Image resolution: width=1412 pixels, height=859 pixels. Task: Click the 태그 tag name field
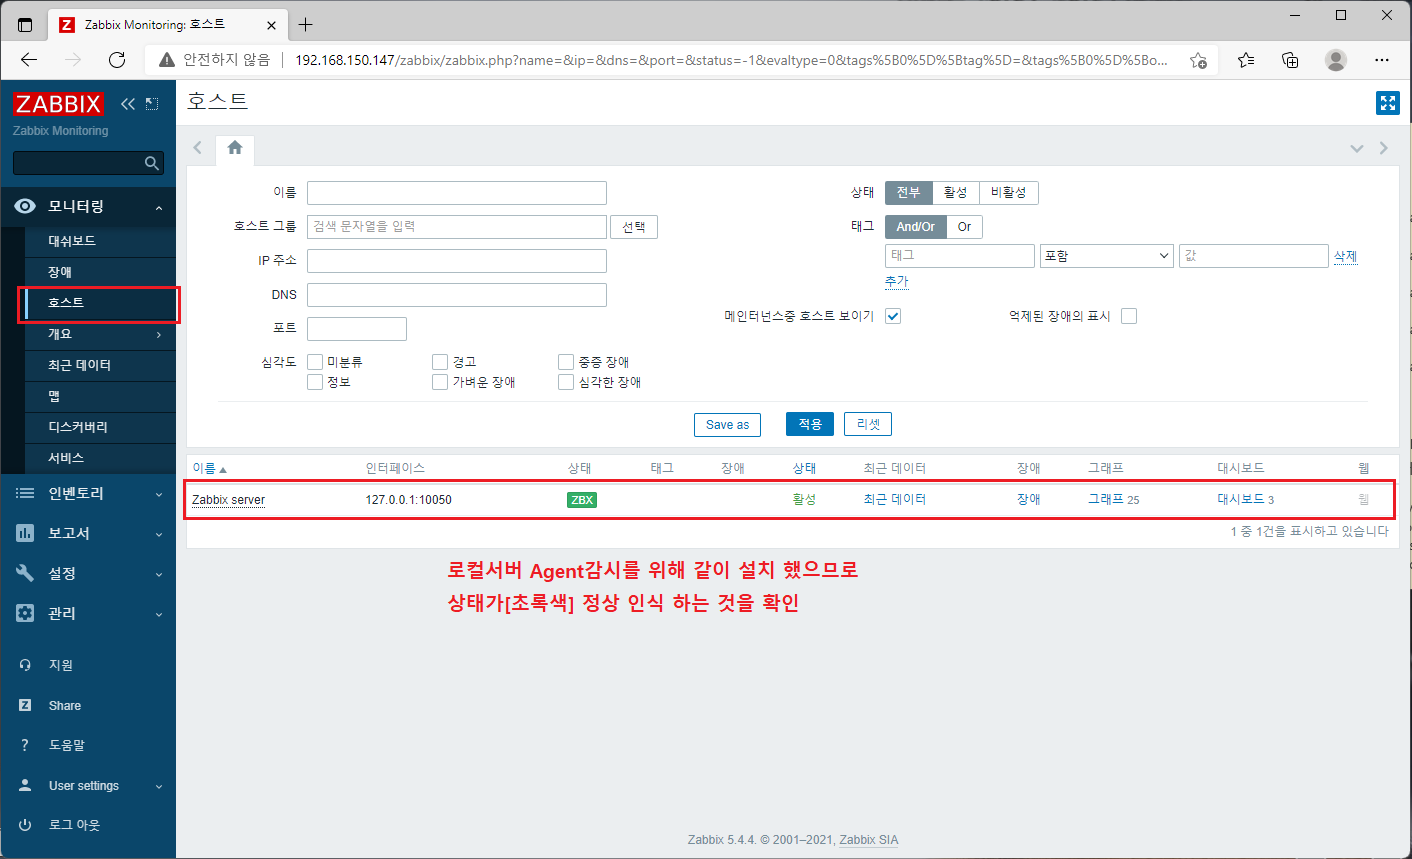[960, 256]
